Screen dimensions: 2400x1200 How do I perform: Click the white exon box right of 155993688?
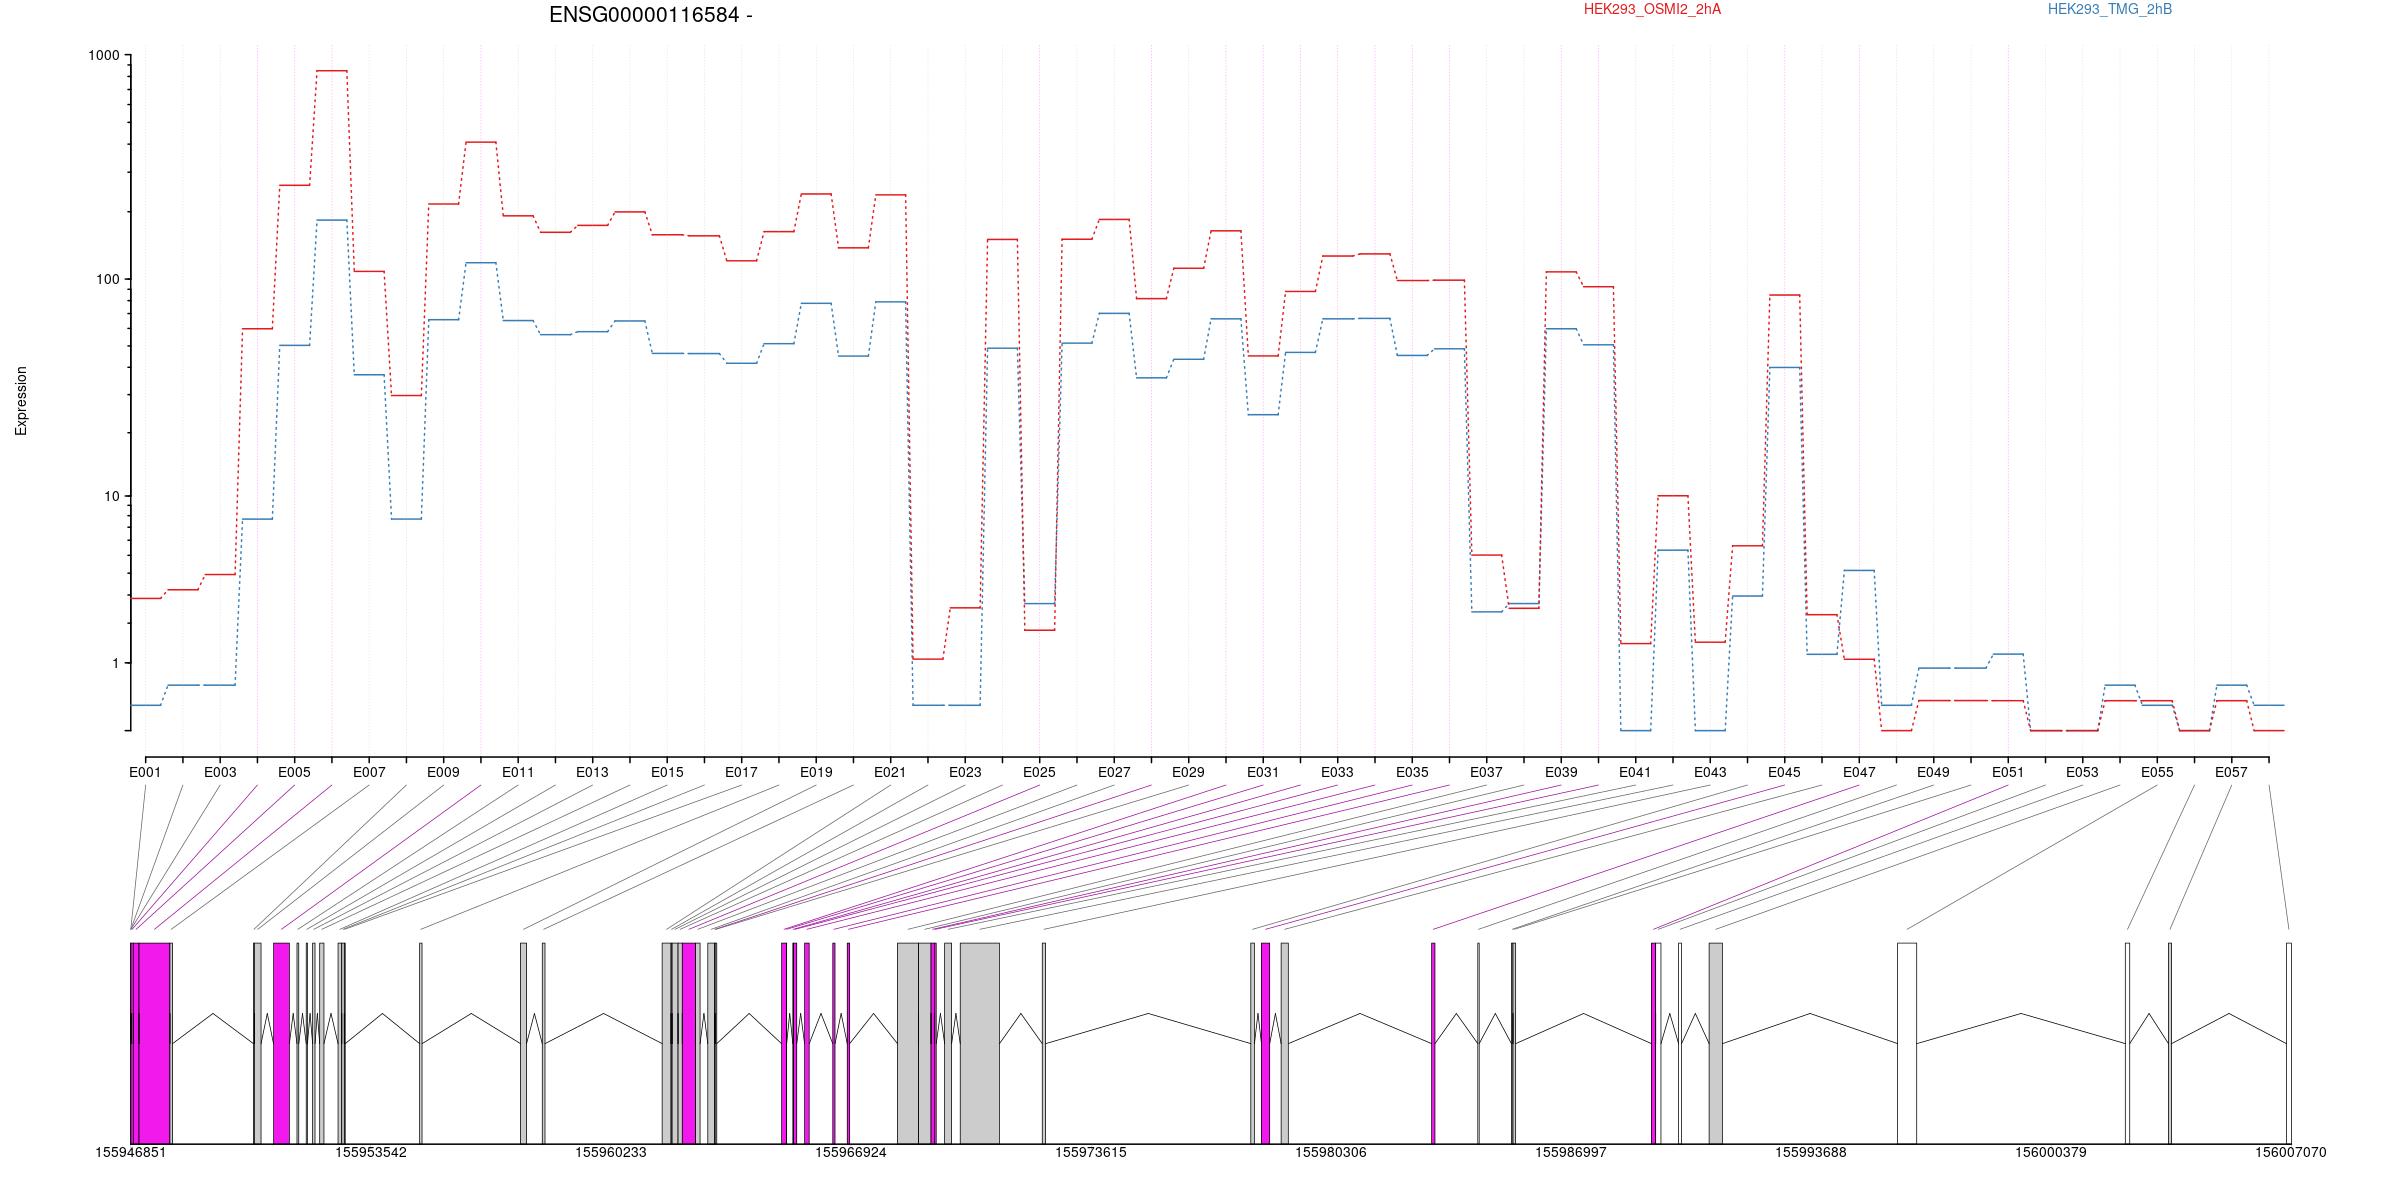pos(1907,1043)
